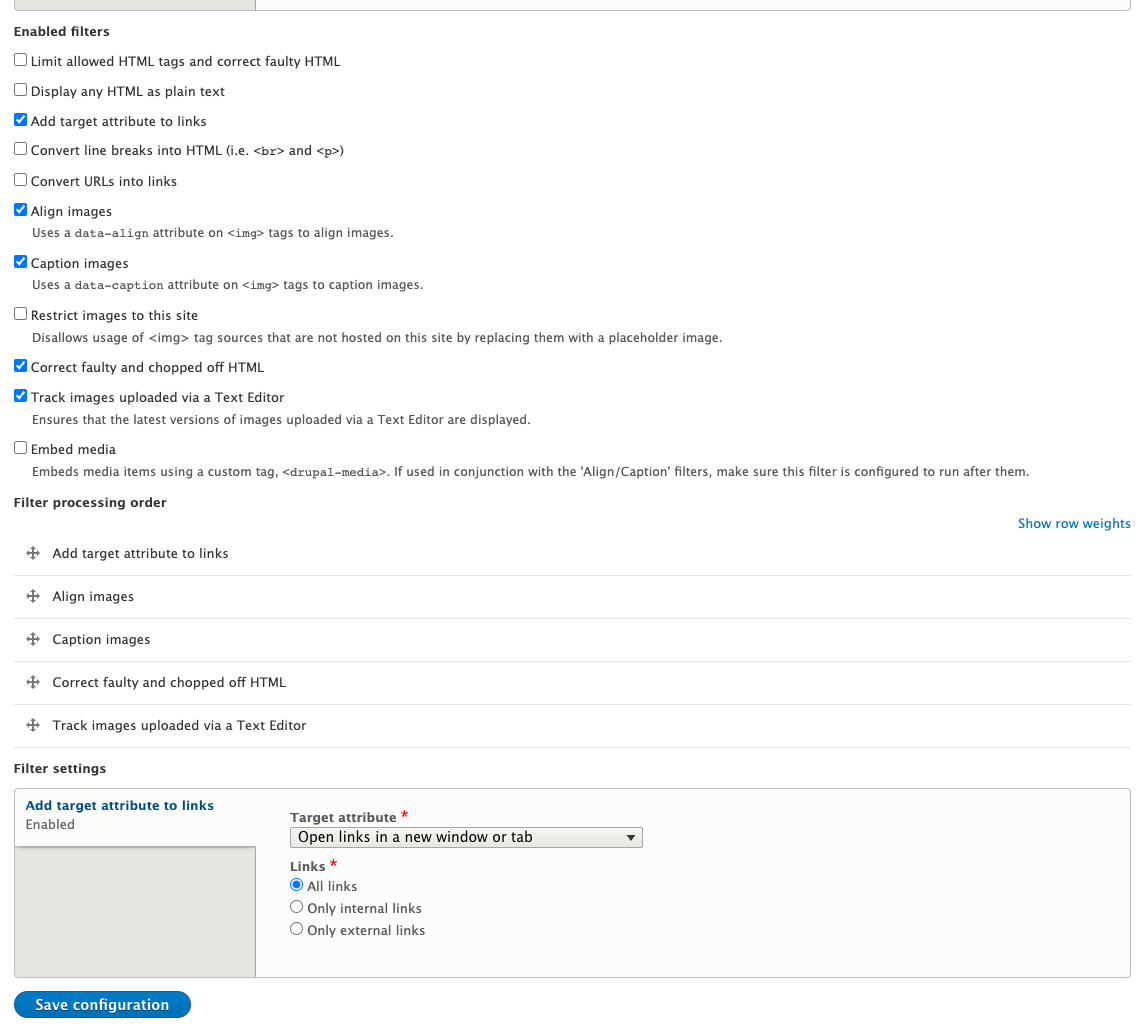Grab the drag handle for Add target attribute to links
Image resolution: width=1147 pixels, height=1029 pixels.
click(33, 552)
